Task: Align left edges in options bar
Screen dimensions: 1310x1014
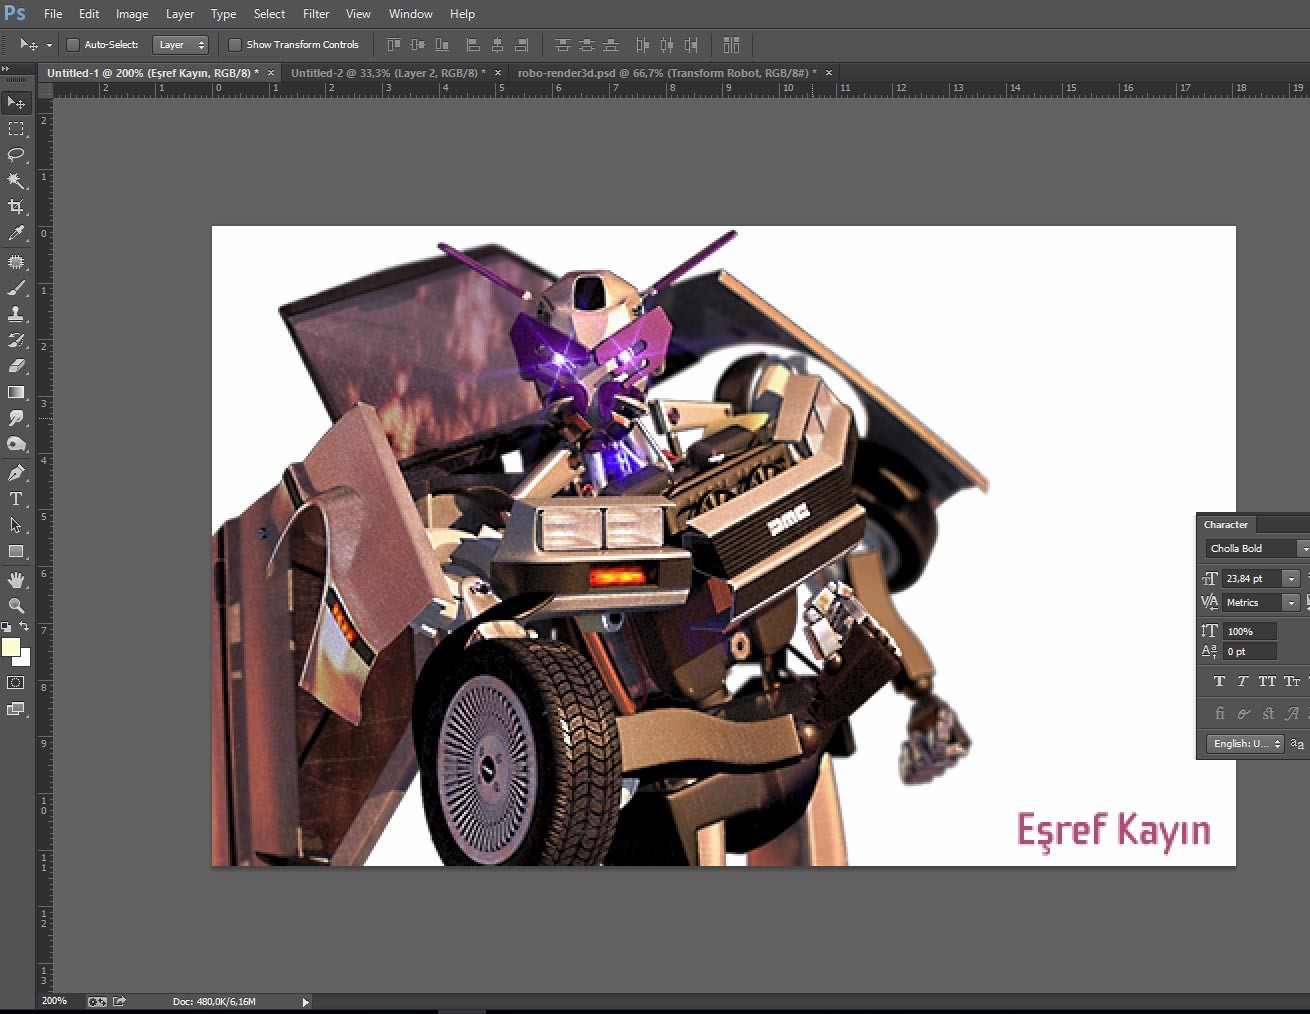Action: tap(473, 45)
